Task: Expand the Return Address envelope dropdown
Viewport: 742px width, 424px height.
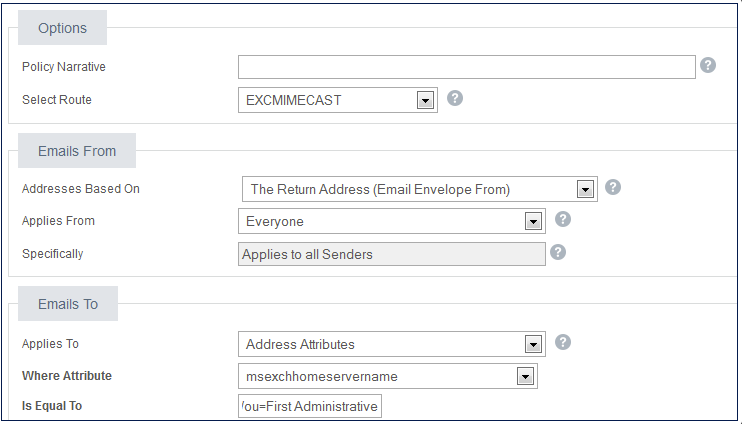Action: tap(585, 189)
